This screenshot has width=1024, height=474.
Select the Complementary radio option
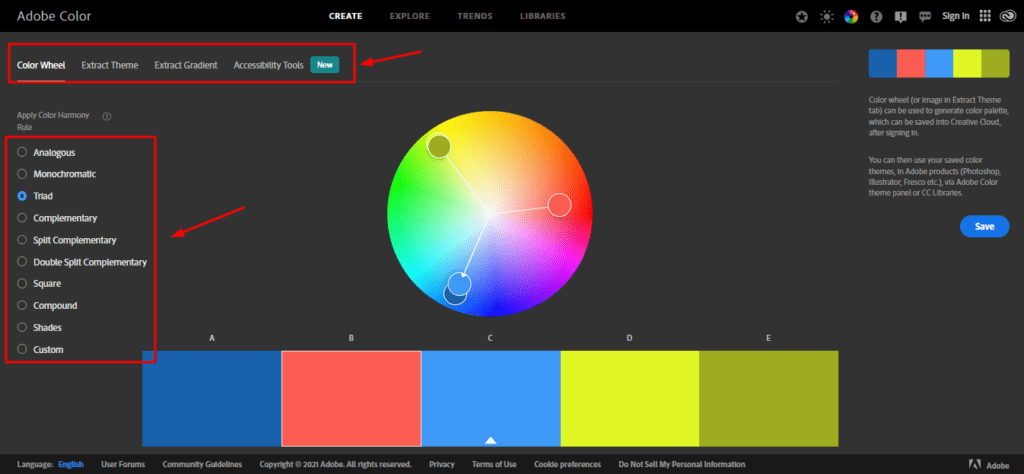click(x=23, y=218)
